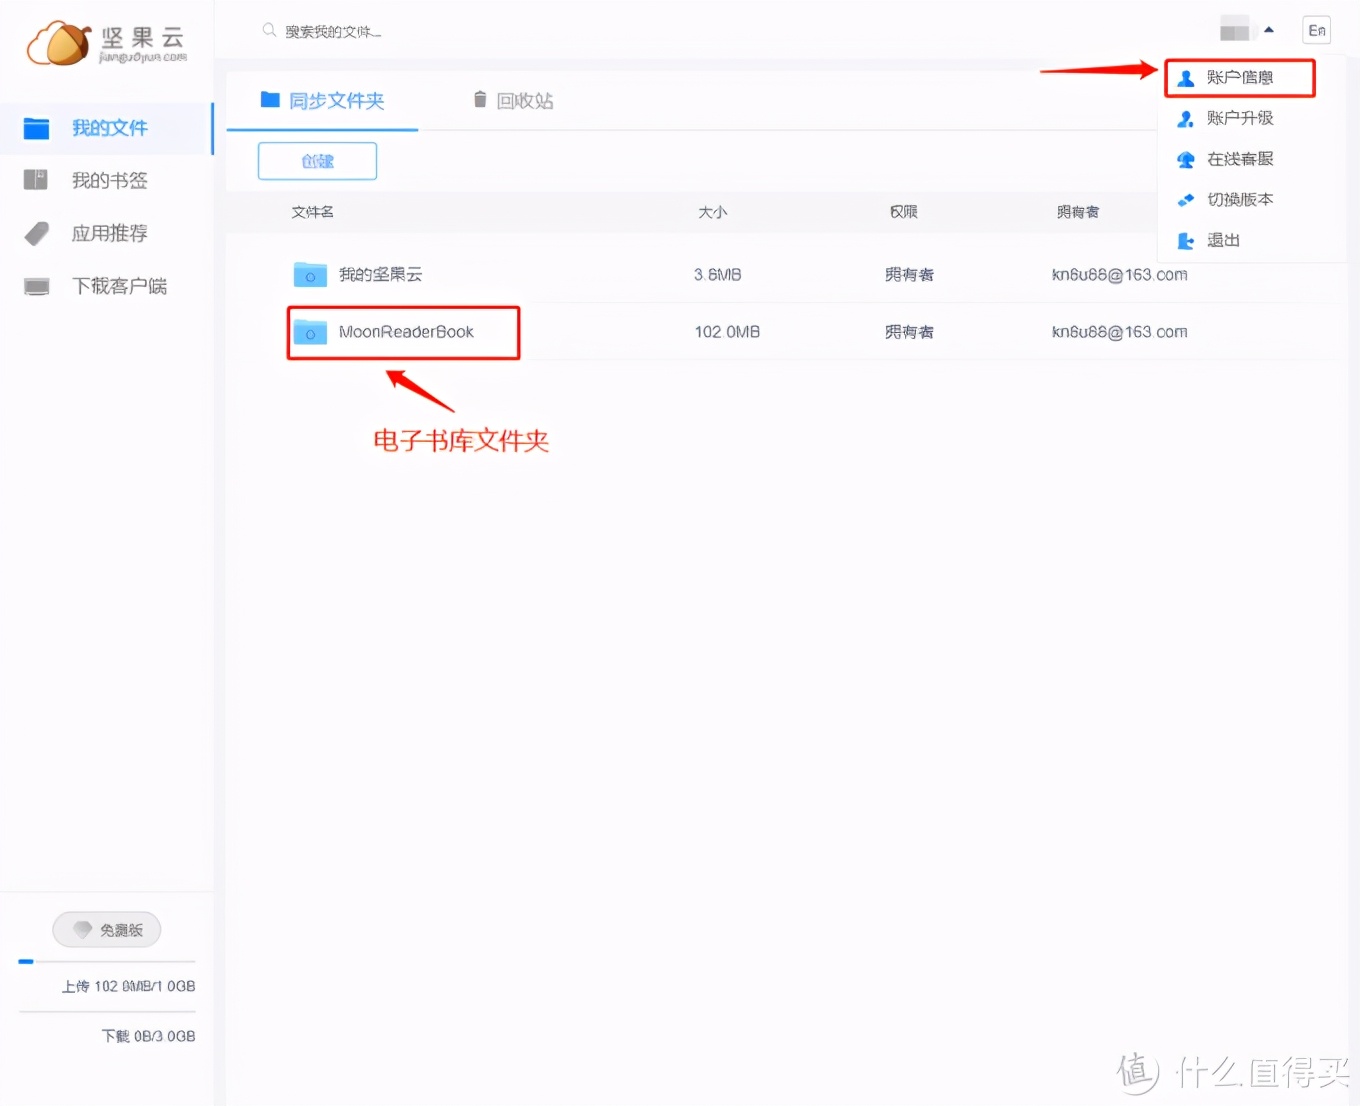Image resolution: width=1360 pixels, height=1106 pixels.
Task: Click the 创建 button
Action: (317, 160)
